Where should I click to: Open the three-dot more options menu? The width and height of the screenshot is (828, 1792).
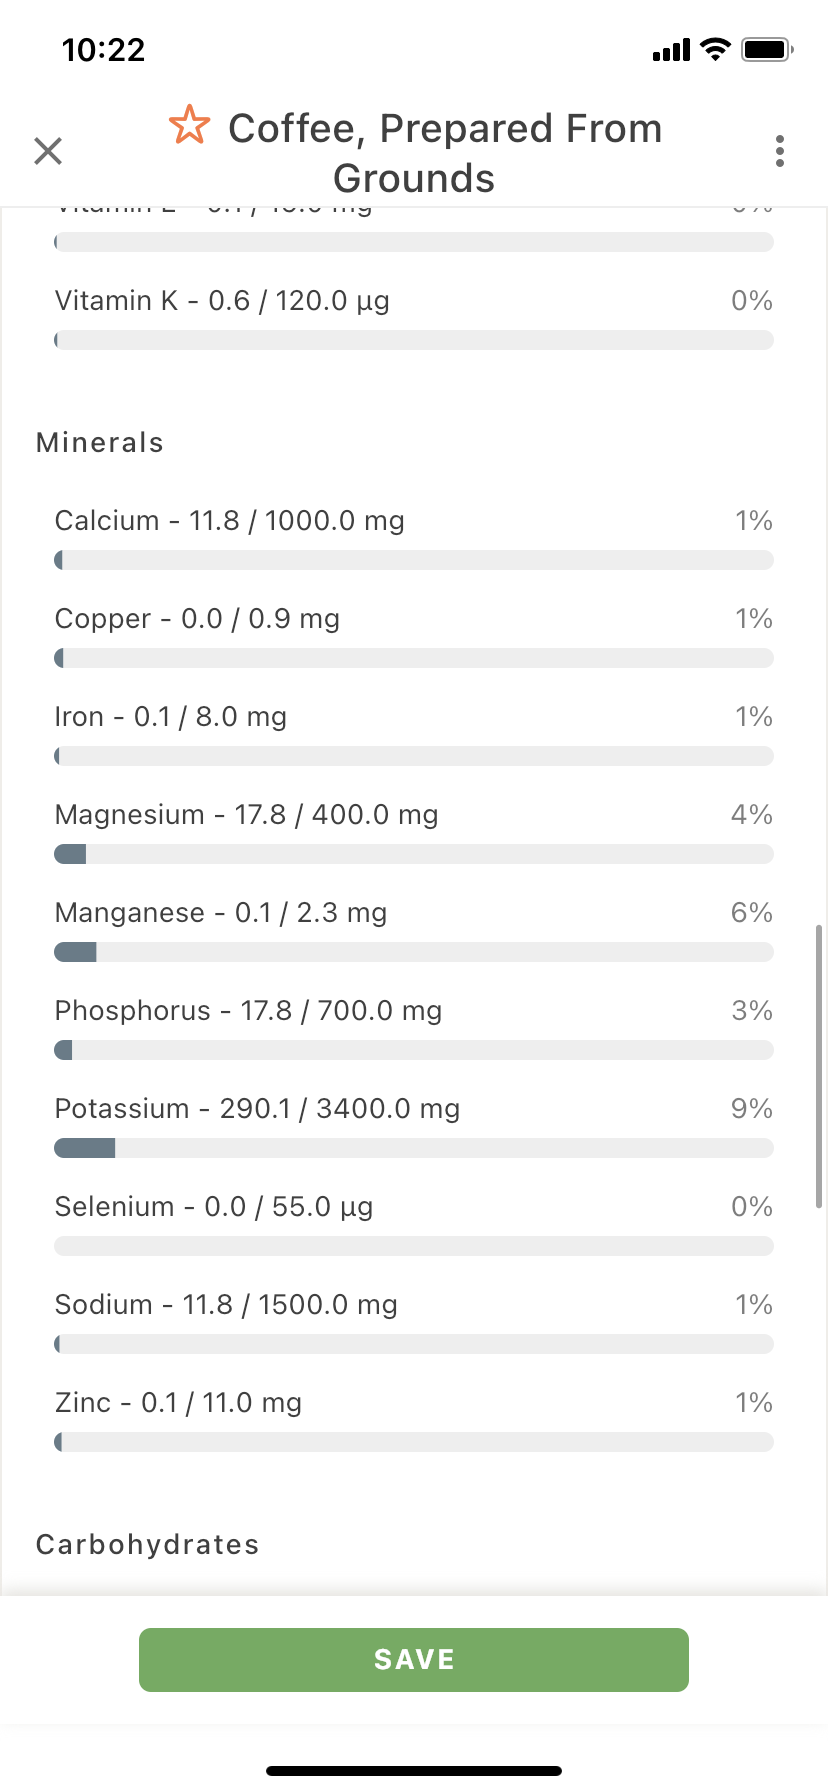(x=780, y=151)
